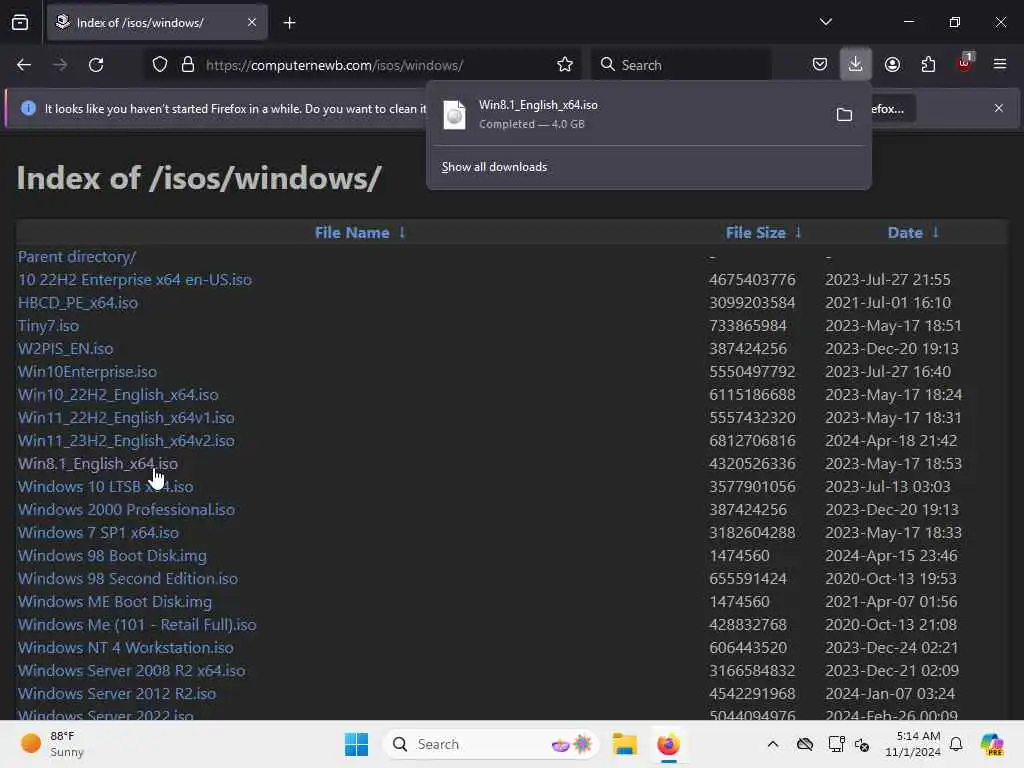Open a new tab with plus button
1024x768 pixels.
[289, 23]
